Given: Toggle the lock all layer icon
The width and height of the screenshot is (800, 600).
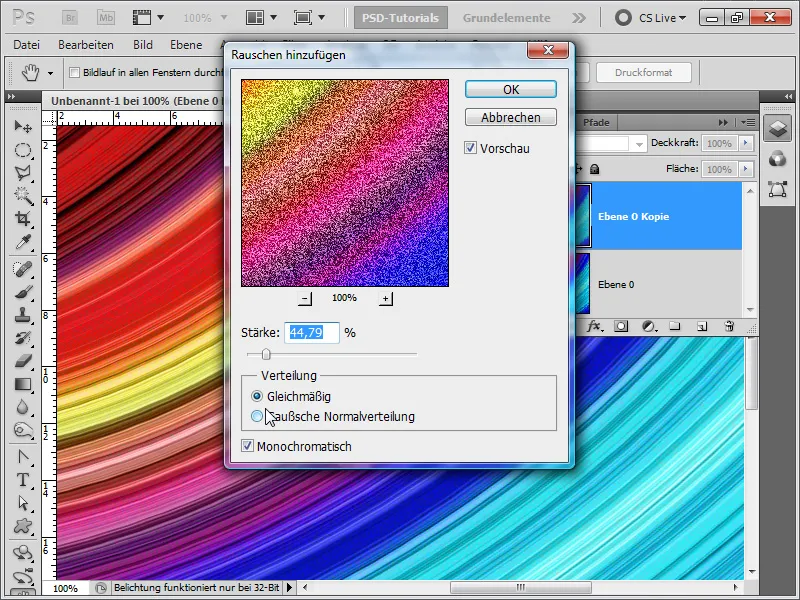Looking at the screenshot, I should [x=594, y=169].
